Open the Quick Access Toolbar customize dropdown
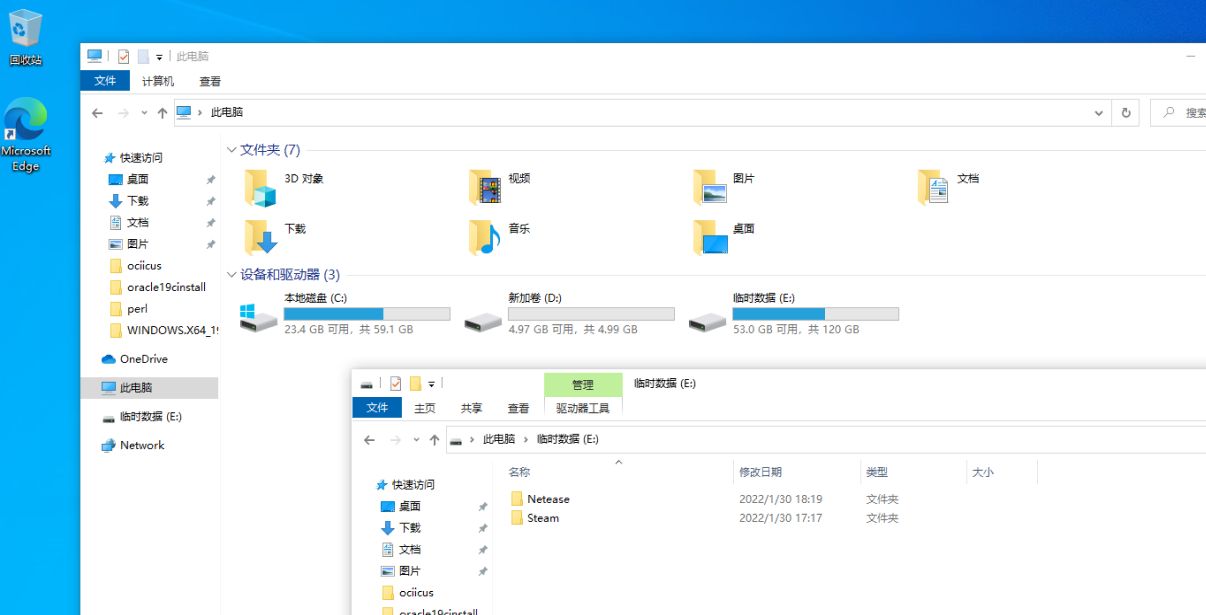 click(x=160, y=56)
